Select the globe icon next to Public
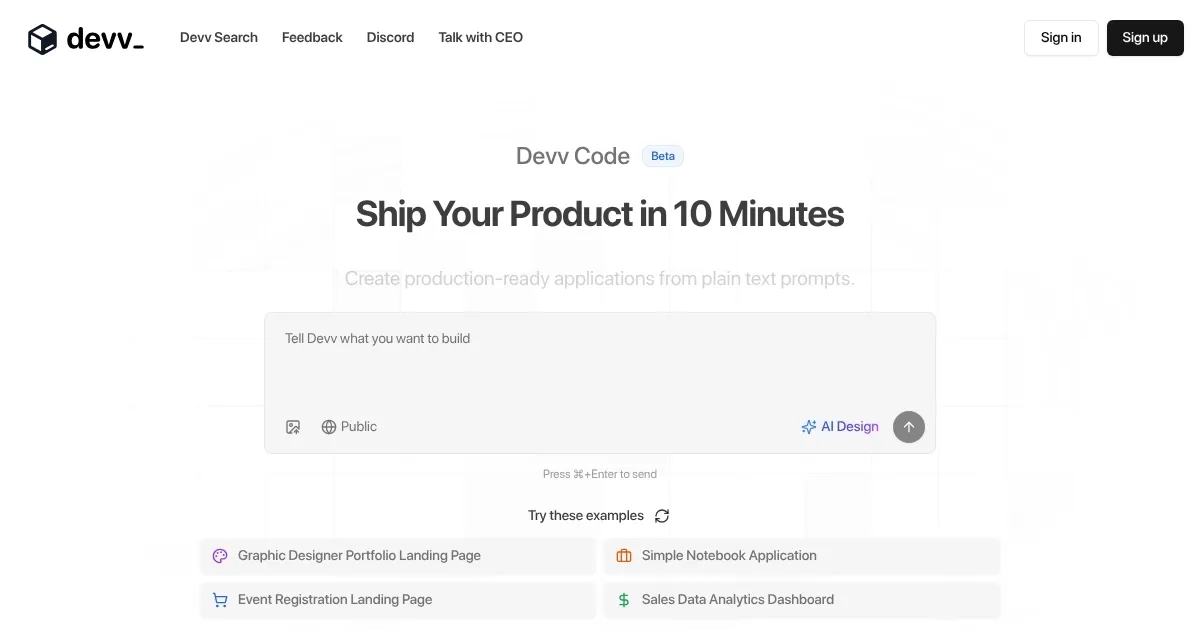Screen dimensions: 1200x630 tap(330, 427)
